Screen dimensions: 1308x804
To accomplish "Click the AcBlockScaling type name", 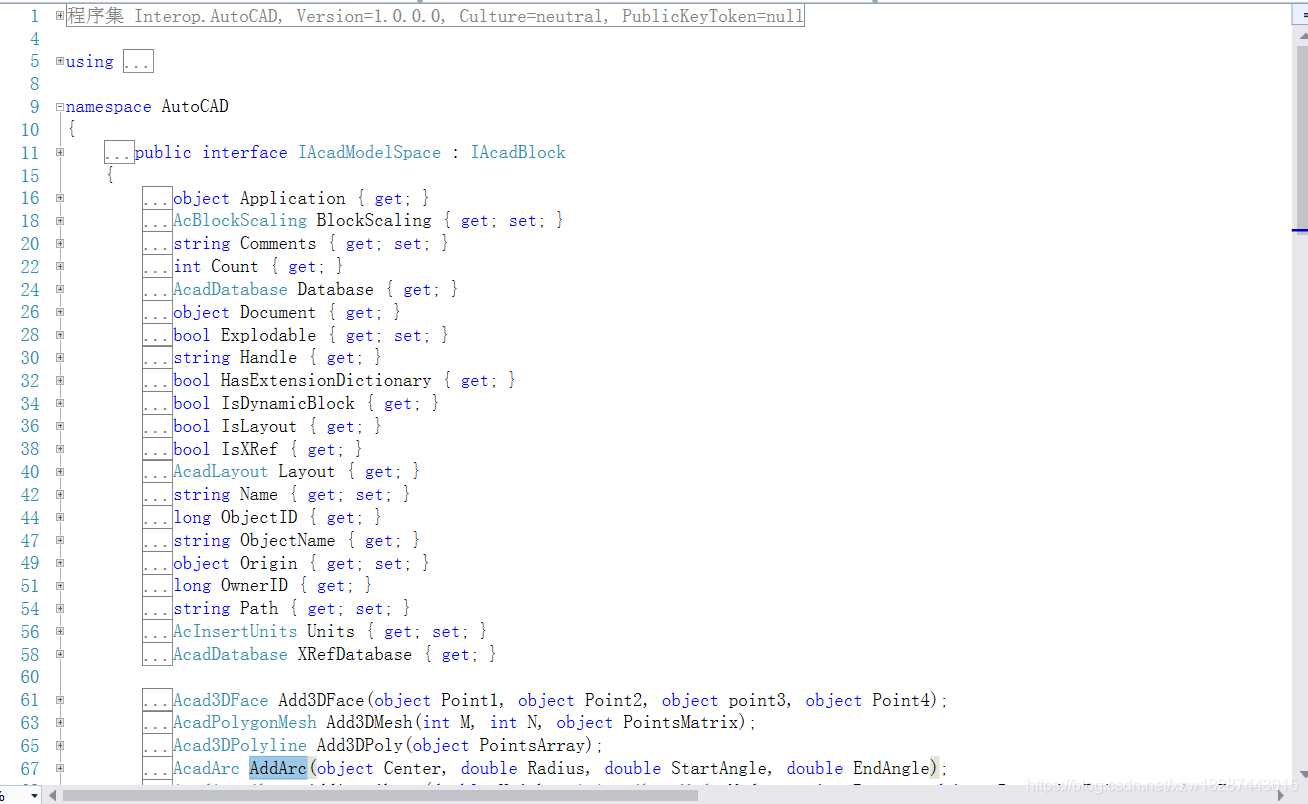I will 240,220.
